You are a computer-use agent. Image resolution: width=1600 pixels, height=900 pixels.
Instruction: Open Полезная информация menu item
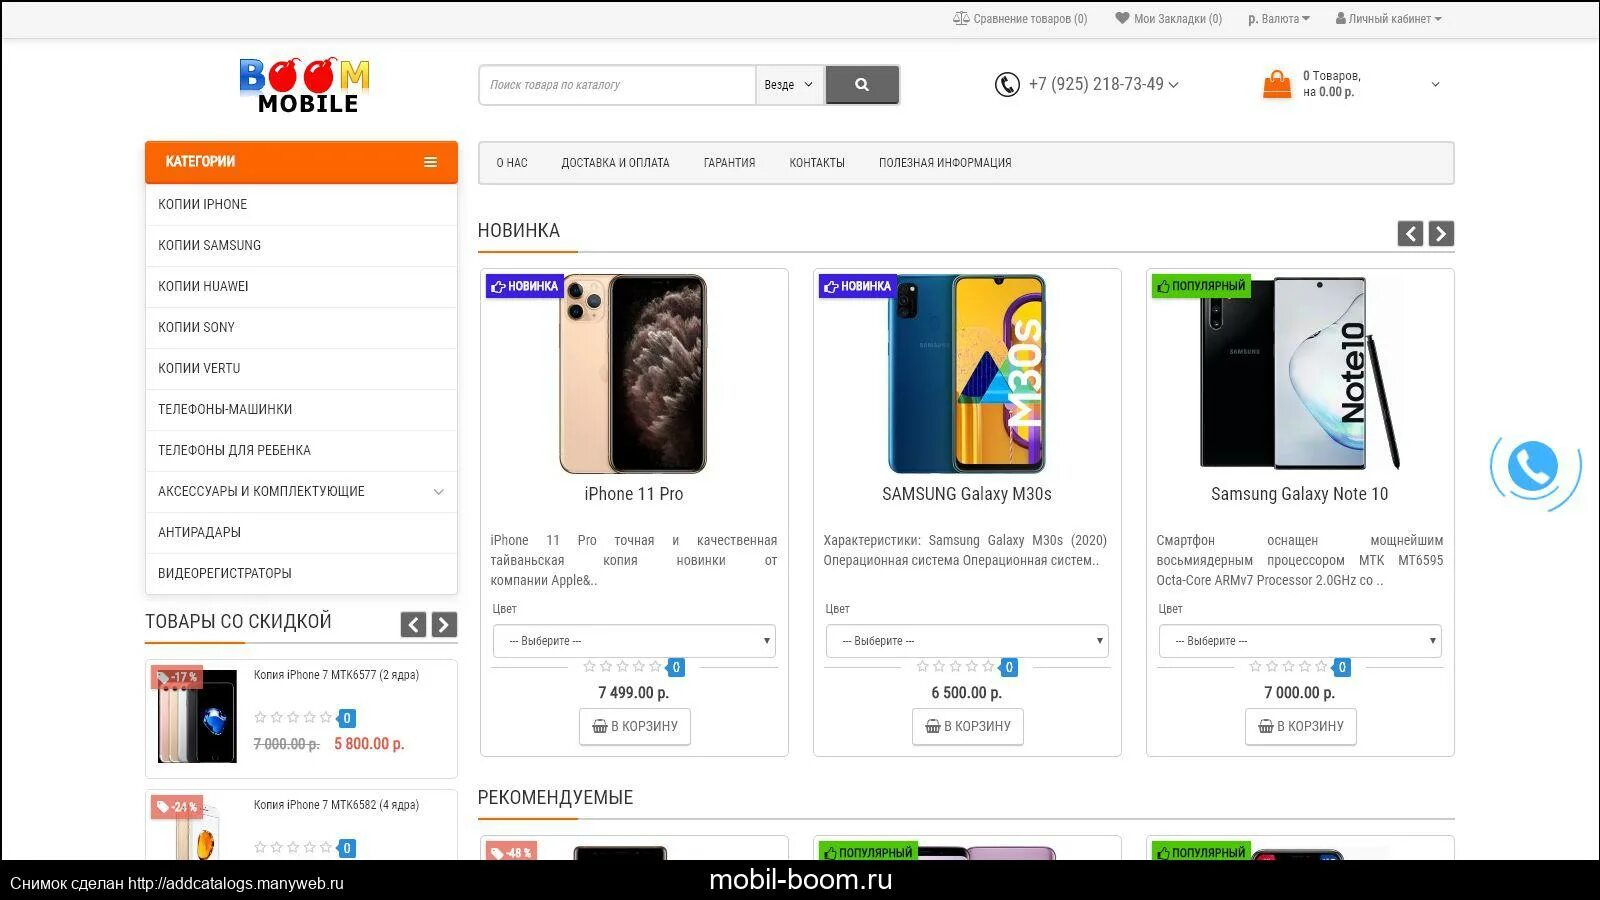coord(945,163)
